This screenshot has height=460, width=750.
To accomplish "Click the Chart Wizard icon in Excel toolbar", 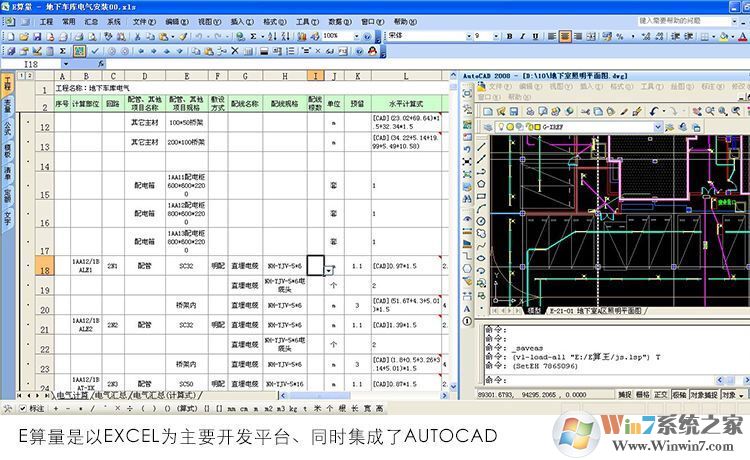I will [x=302, y=37].
